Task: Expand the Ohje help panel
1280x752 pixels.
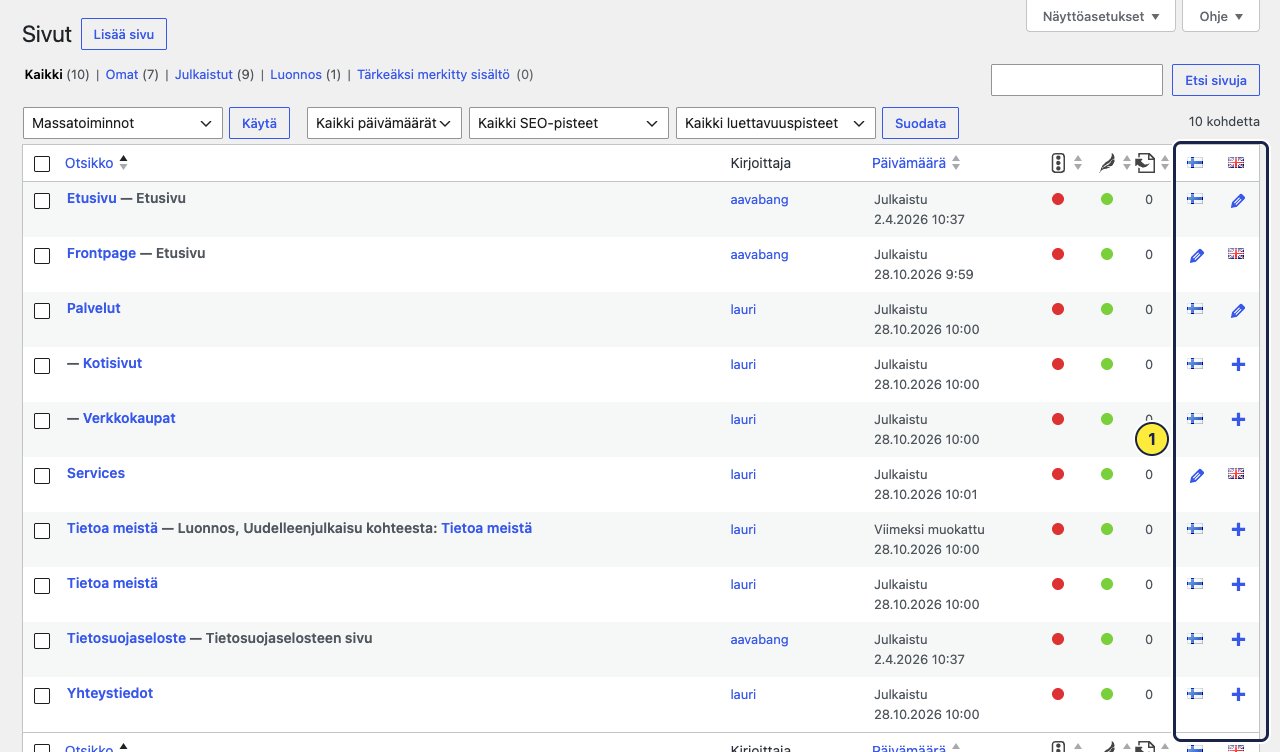Action: 1221,16
